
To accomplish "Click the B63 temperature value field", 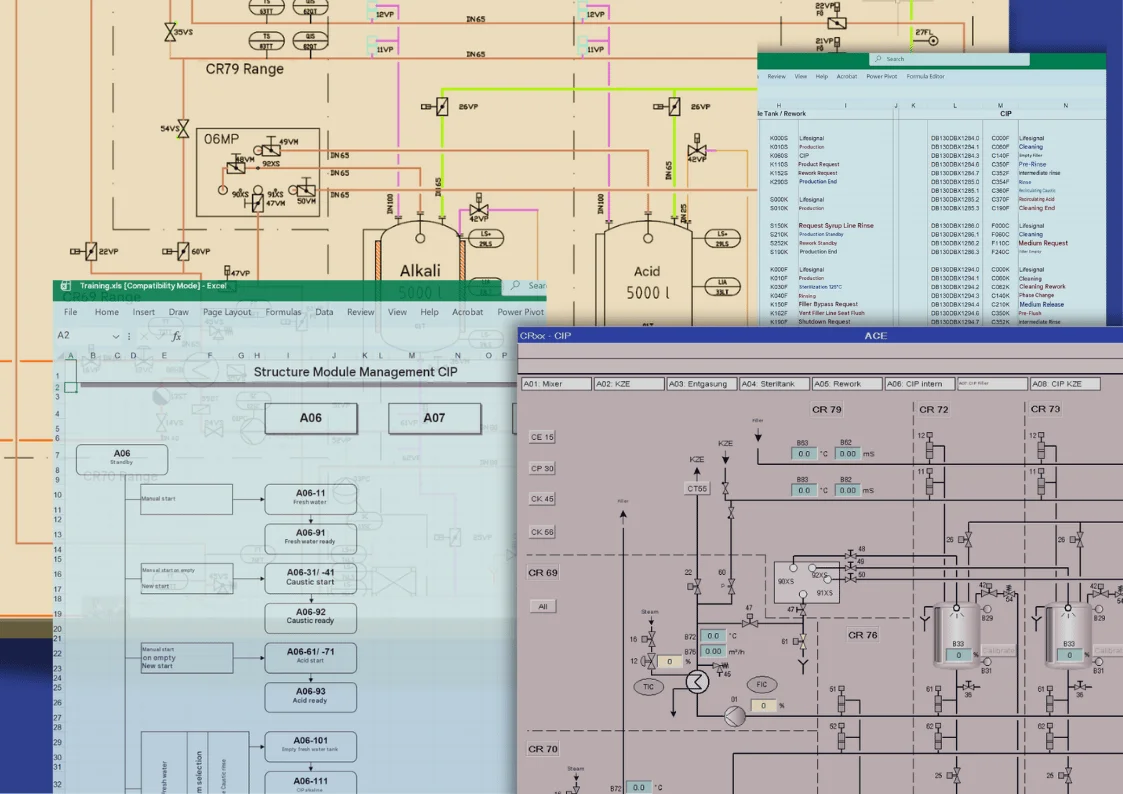I will click(x=804, y=453).
